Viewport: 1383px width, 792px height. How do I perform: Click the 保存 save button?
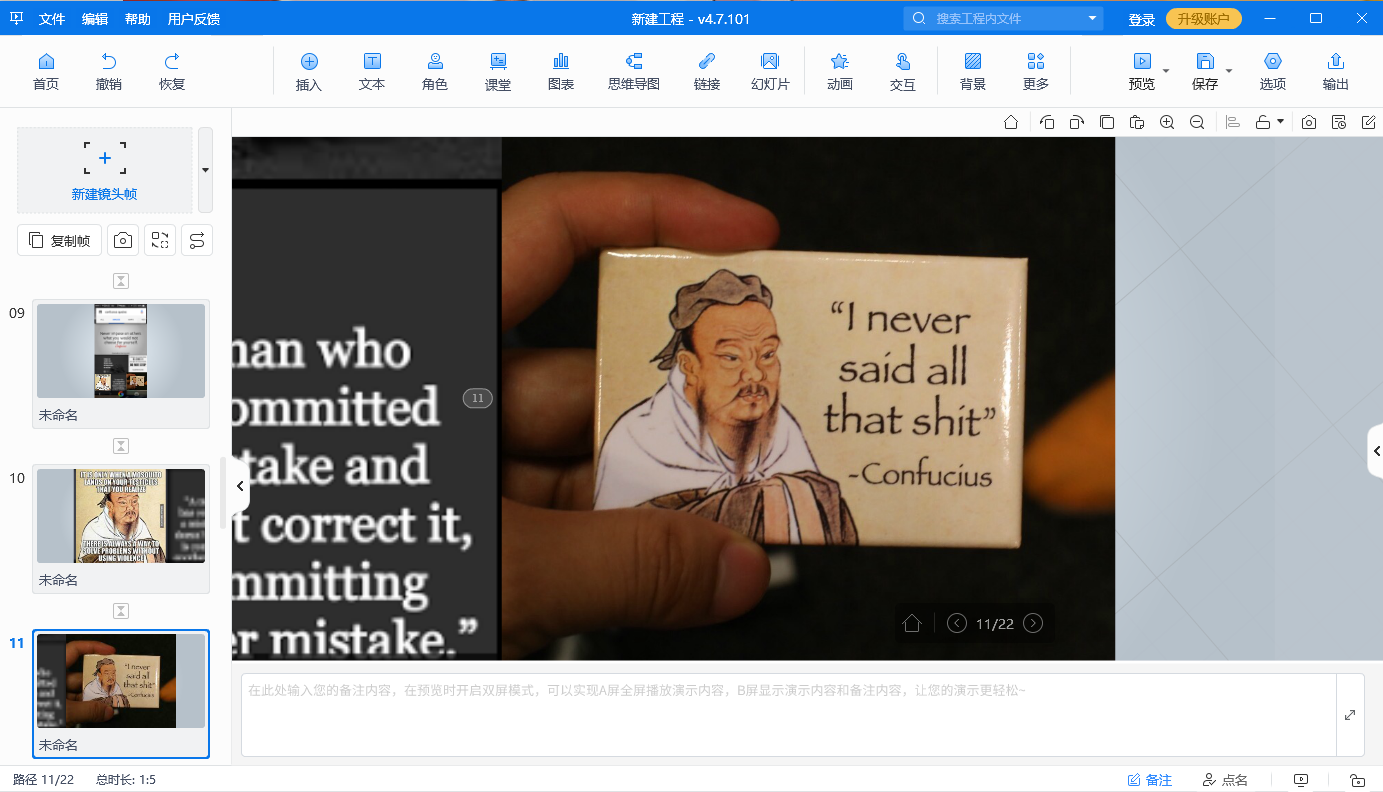pos(1205,71)
